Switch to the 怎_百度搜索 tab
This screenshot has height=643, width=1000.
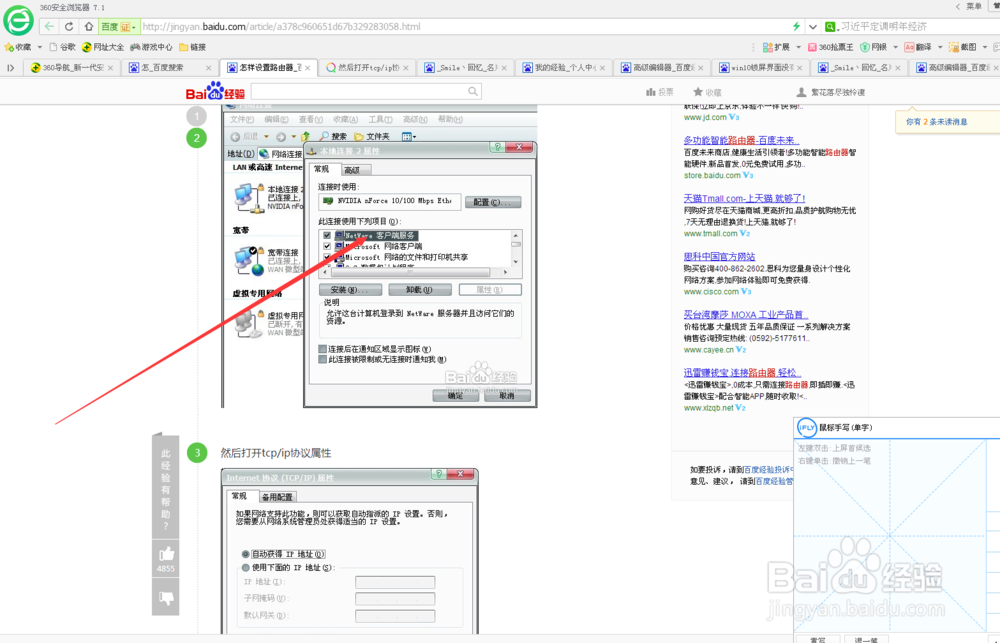coord(168,67)
